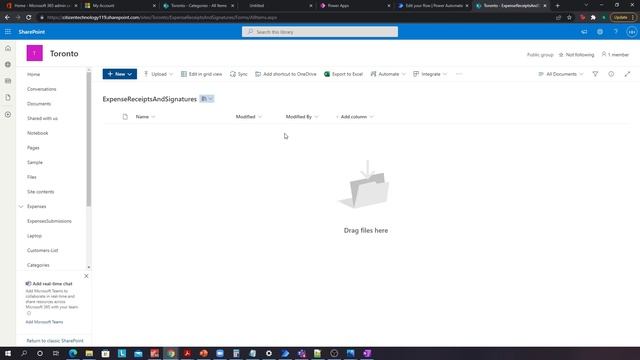This screenshot has height=360, width=640.
Task: Open the account profile avatar
Action: pos(631,32)
